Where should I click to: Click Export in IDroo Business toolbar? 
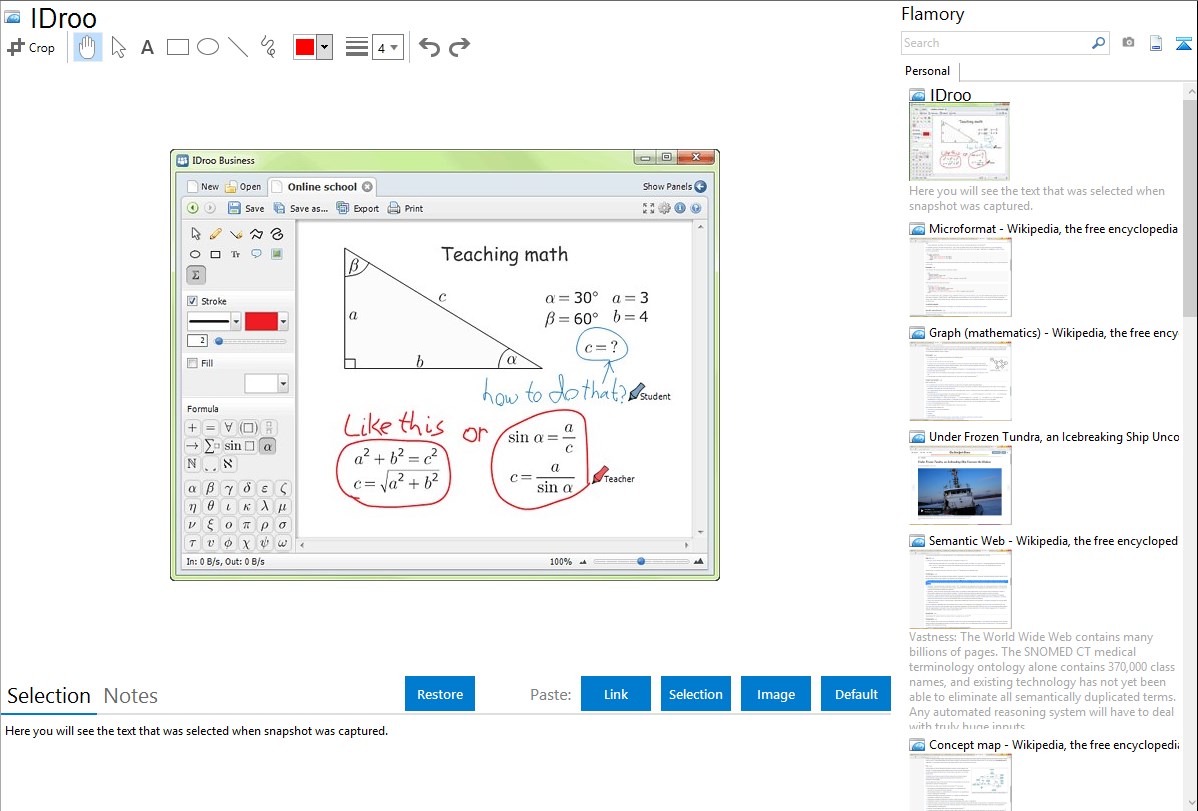pos(358,208)
